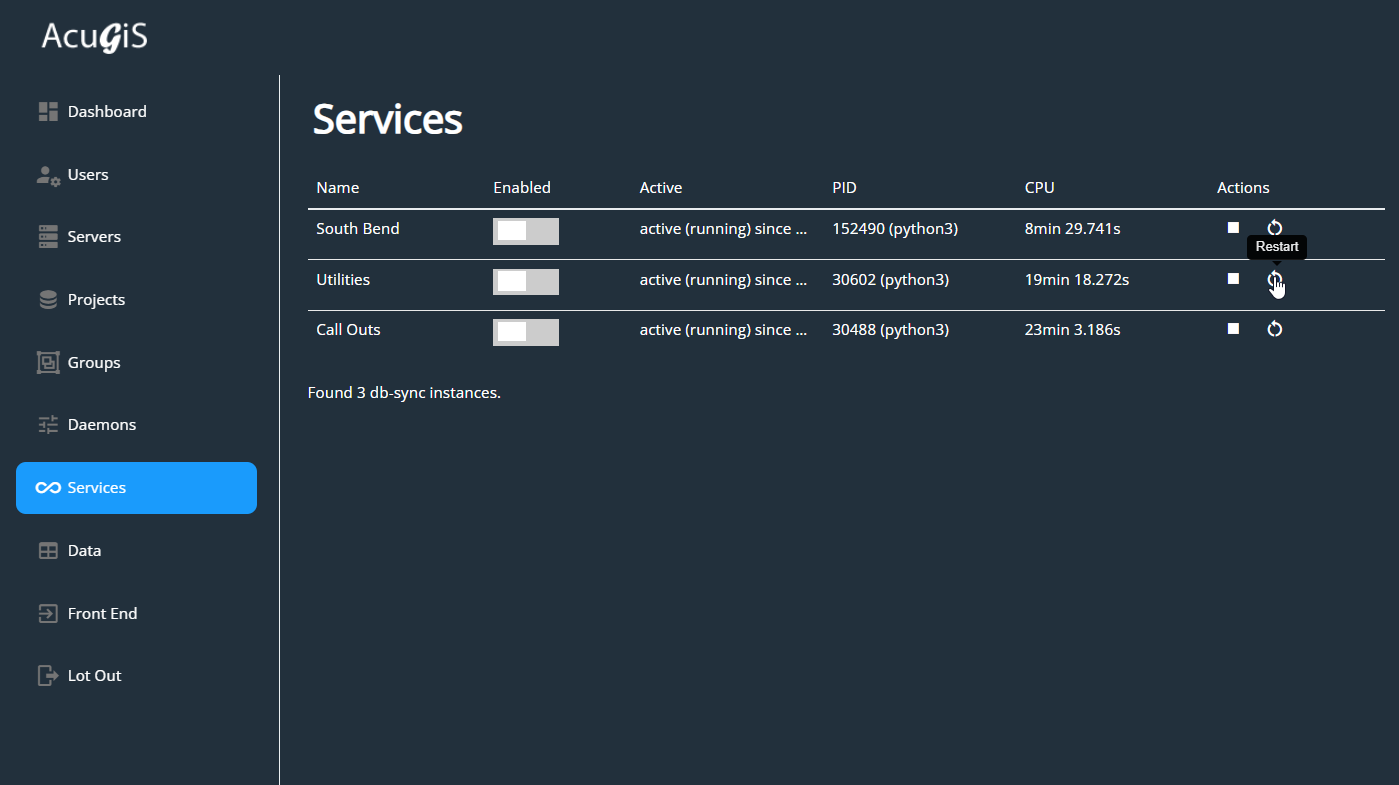Click the AcuGIS logo
Image resolution: width=1399 pixels, height=785 pixels.
point(95,37)
